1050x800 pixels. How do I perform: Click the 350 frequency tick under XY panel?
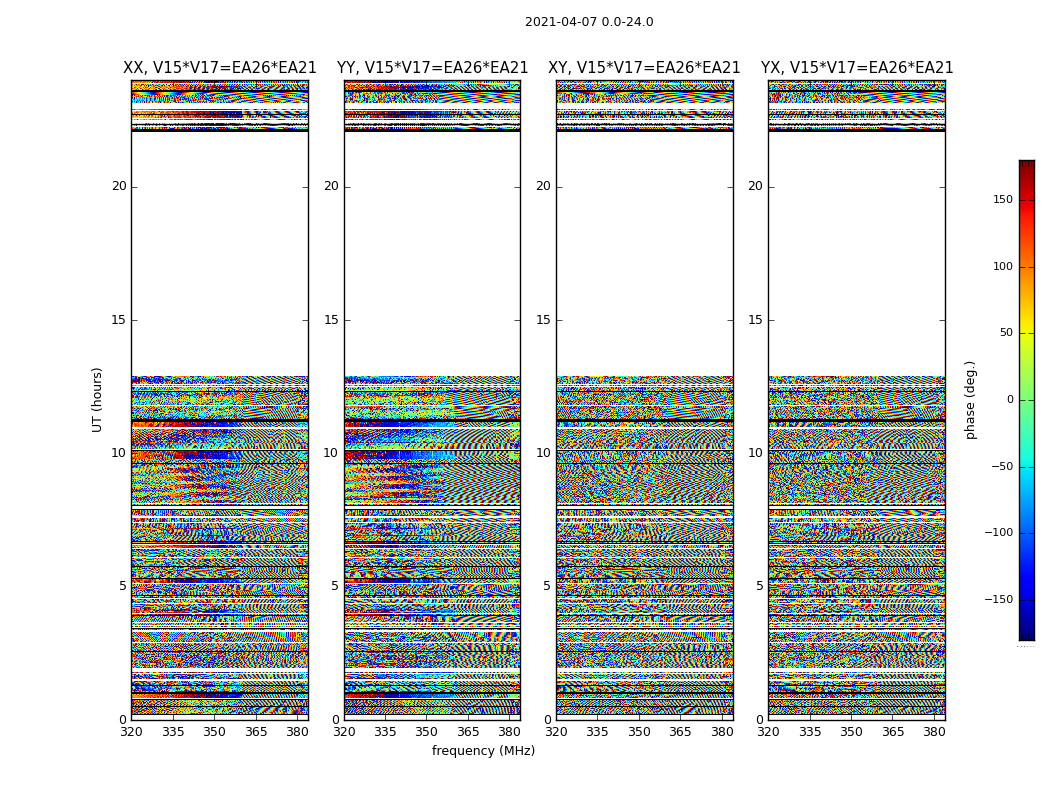tap(639, 732)
